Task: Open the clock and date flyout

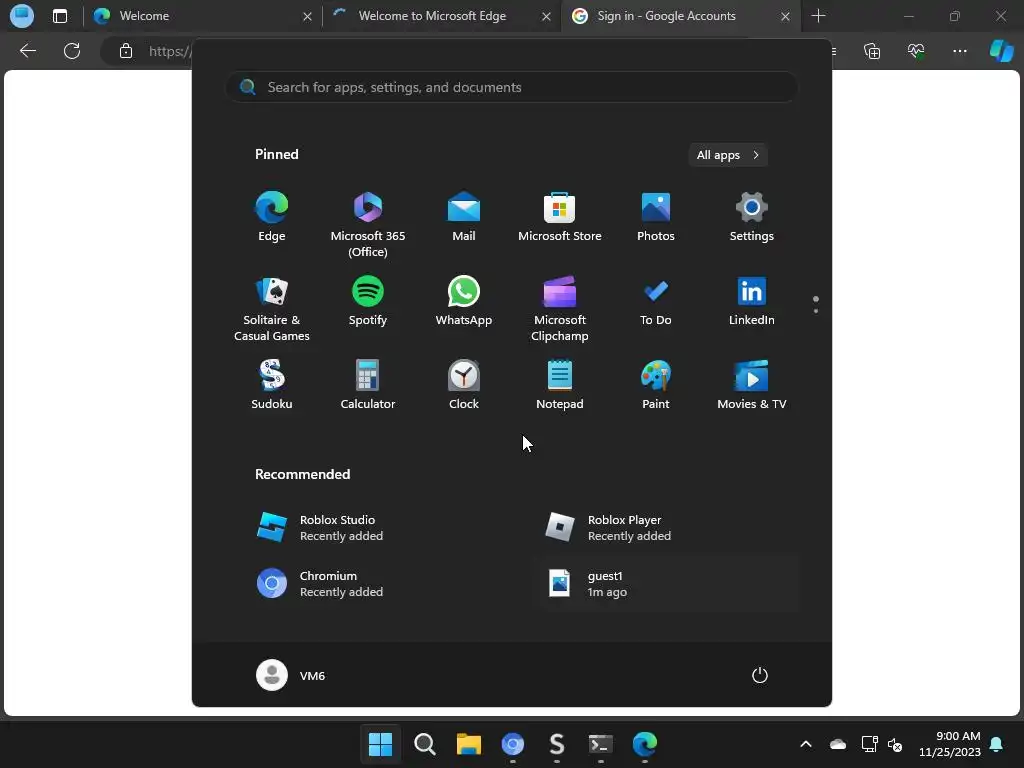Action: point(950,744)
